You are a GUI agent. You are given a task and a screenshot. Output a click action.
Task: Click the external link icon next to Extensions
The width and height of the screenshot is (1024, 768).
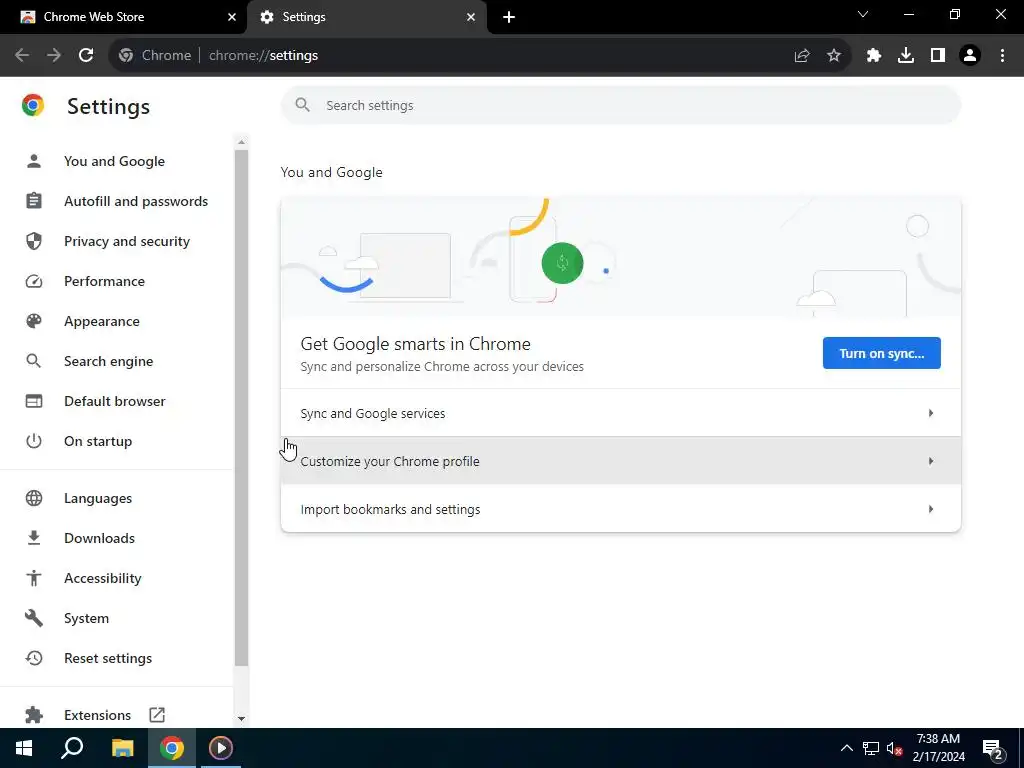157,714
